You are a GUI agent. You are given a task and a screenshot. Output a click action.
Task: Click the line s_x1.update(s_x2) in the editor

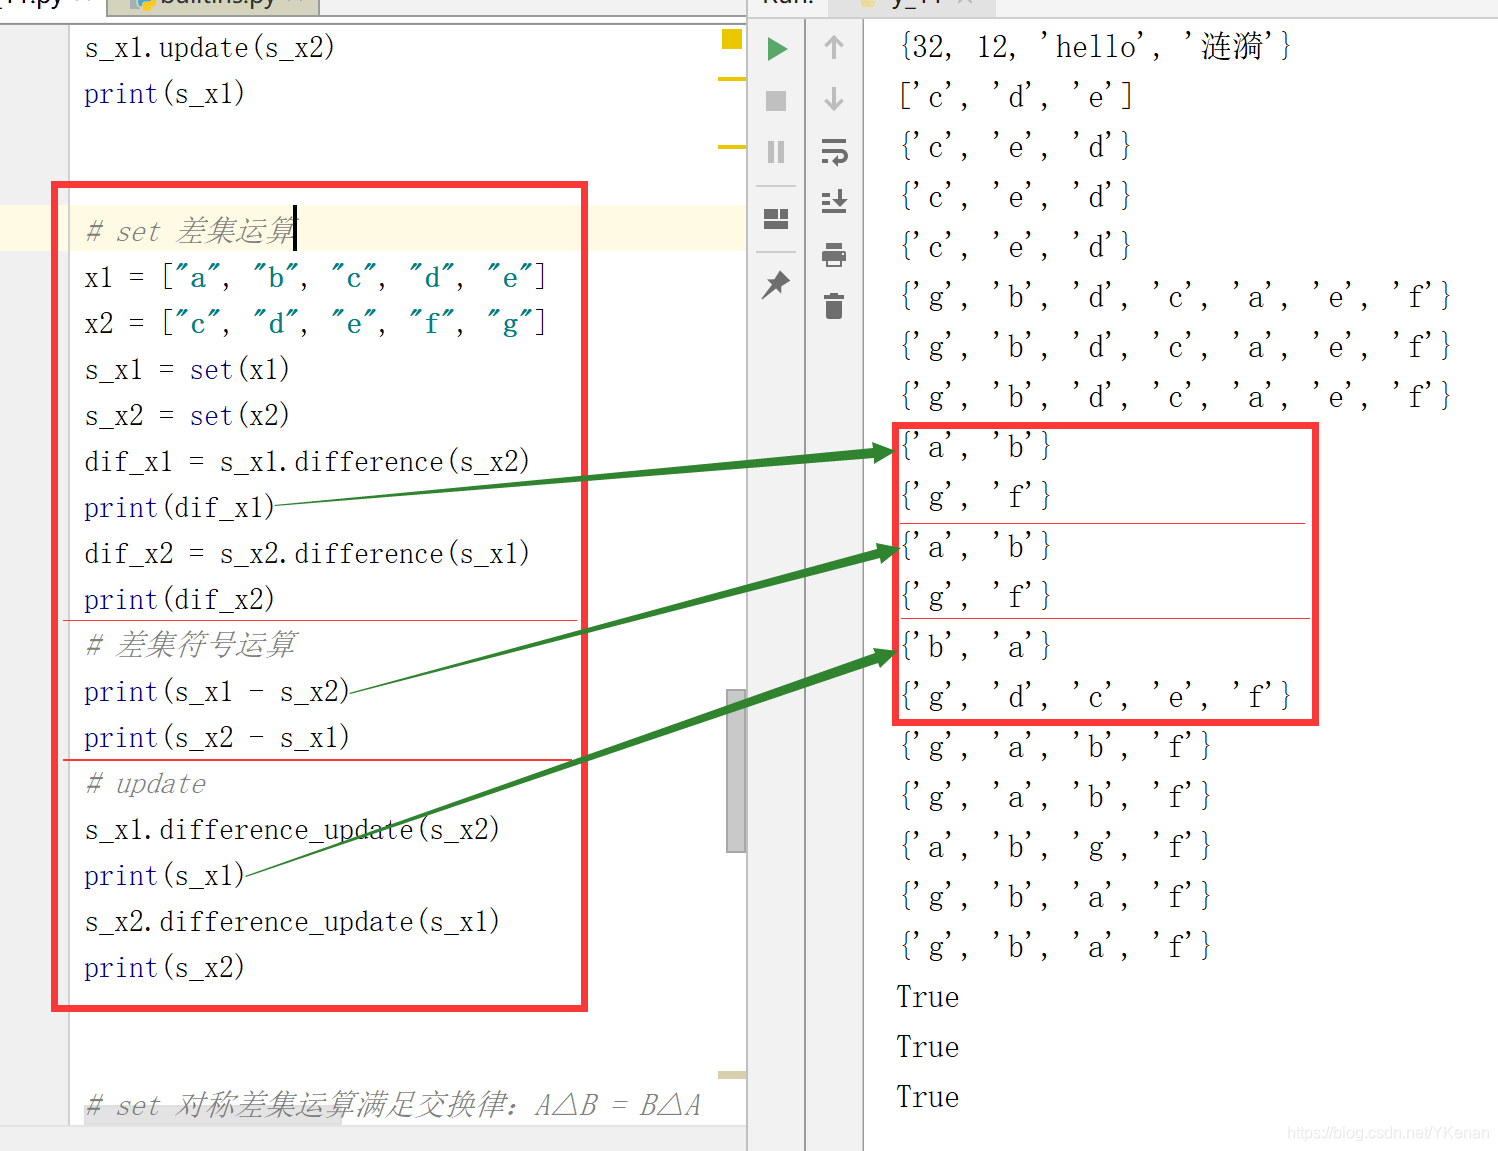tap(210, 46)
